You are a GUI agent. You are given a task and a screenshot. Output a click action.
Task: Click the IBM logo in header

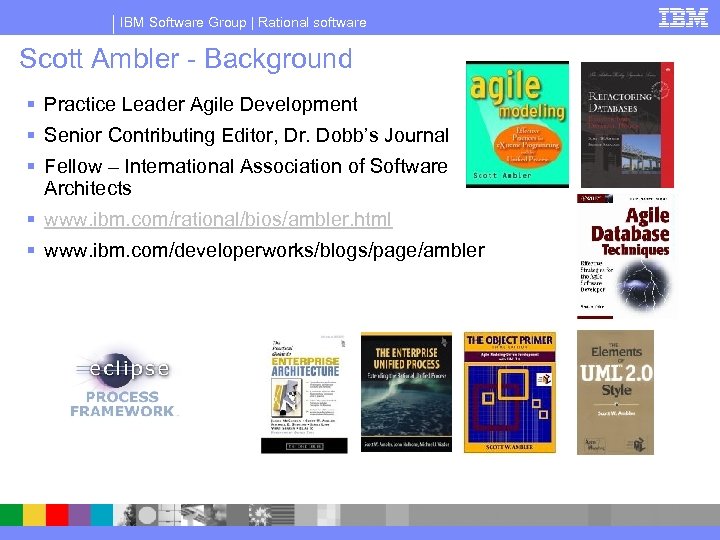[683, 17]
